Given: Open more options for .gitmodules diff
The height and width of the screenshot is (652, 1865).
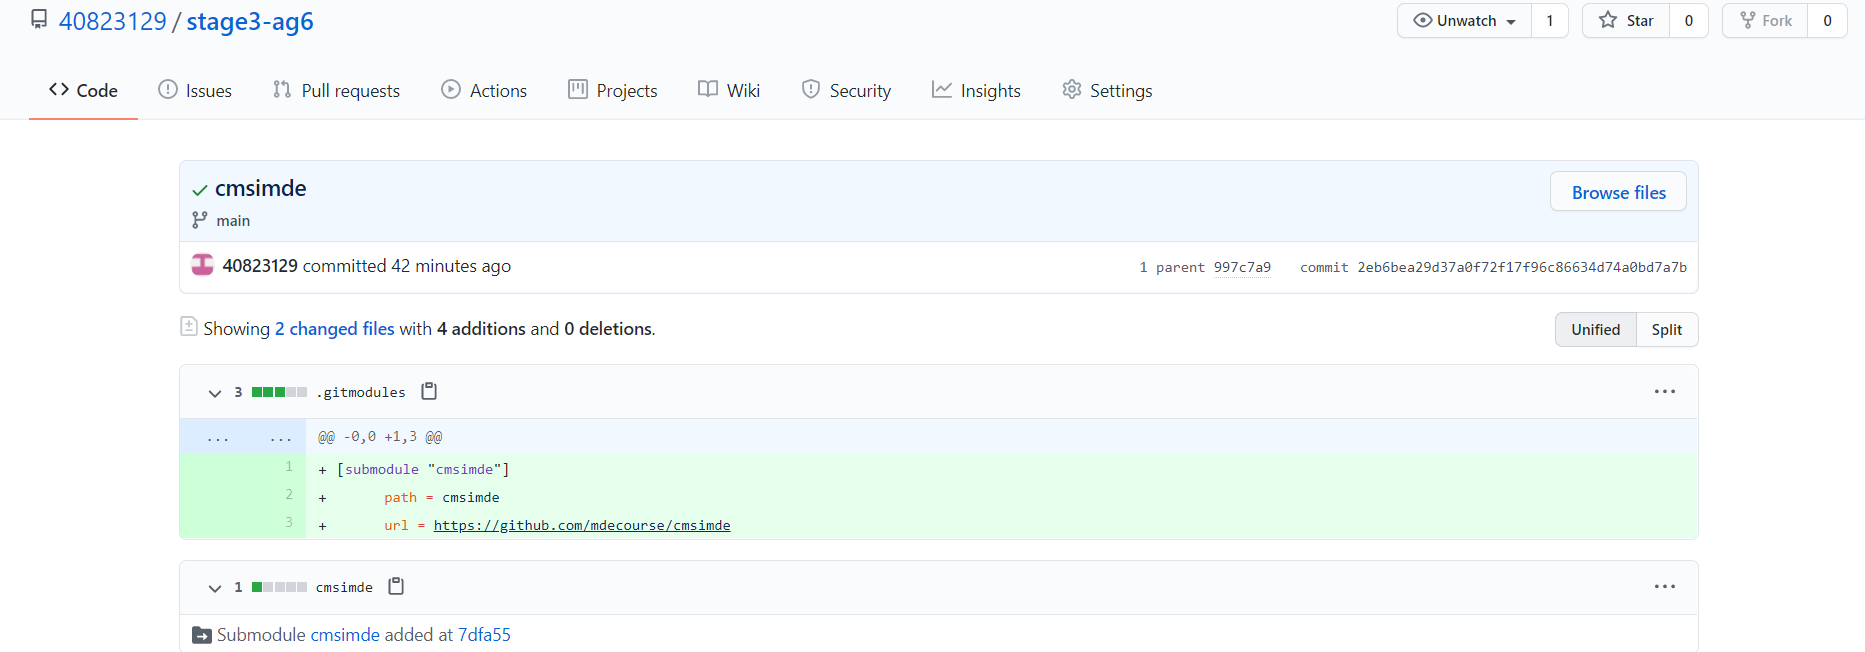Looking at the screenshot, I should click(1664, 391).
